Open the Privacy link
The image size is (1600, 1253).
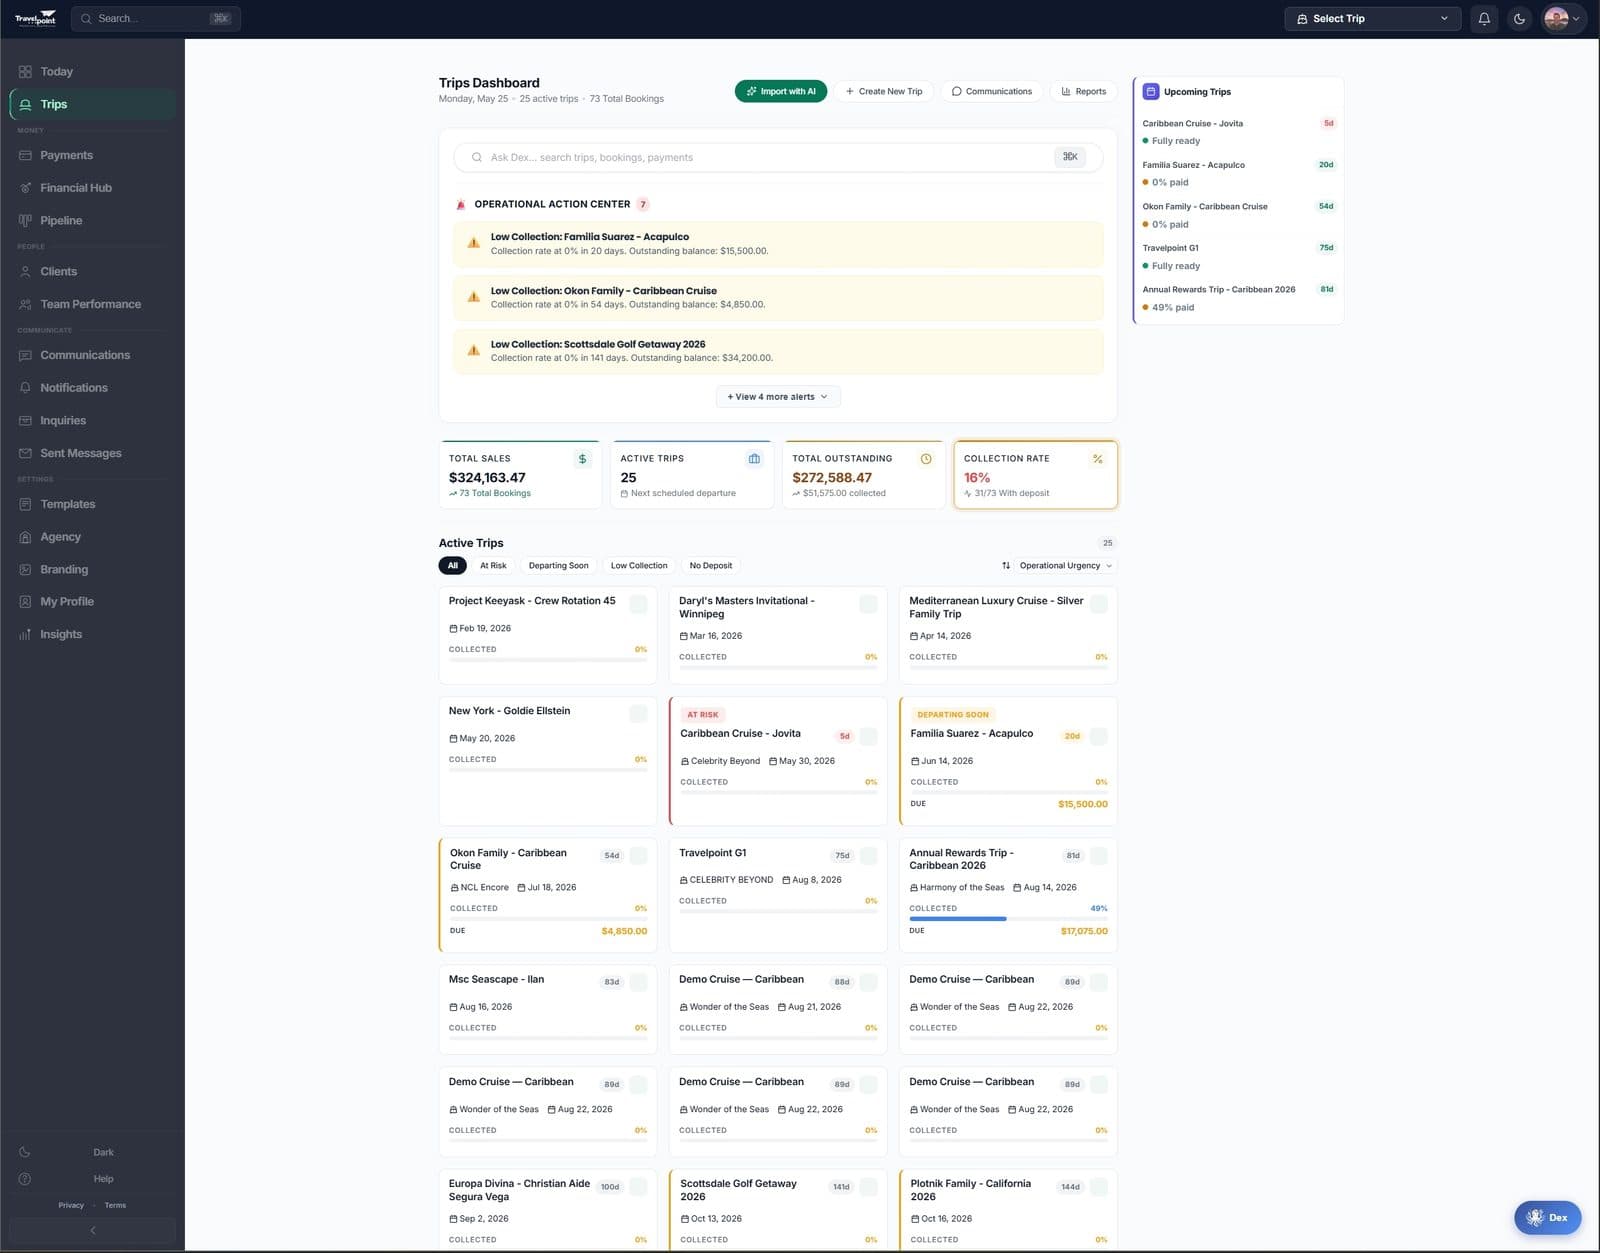coord(71,1205)
